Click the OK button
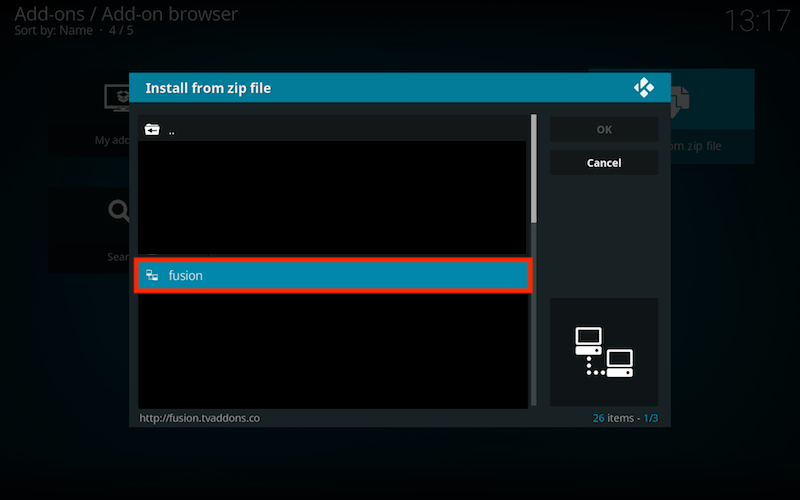The height and width of the screenshot is (500, 800). (604, 130)
